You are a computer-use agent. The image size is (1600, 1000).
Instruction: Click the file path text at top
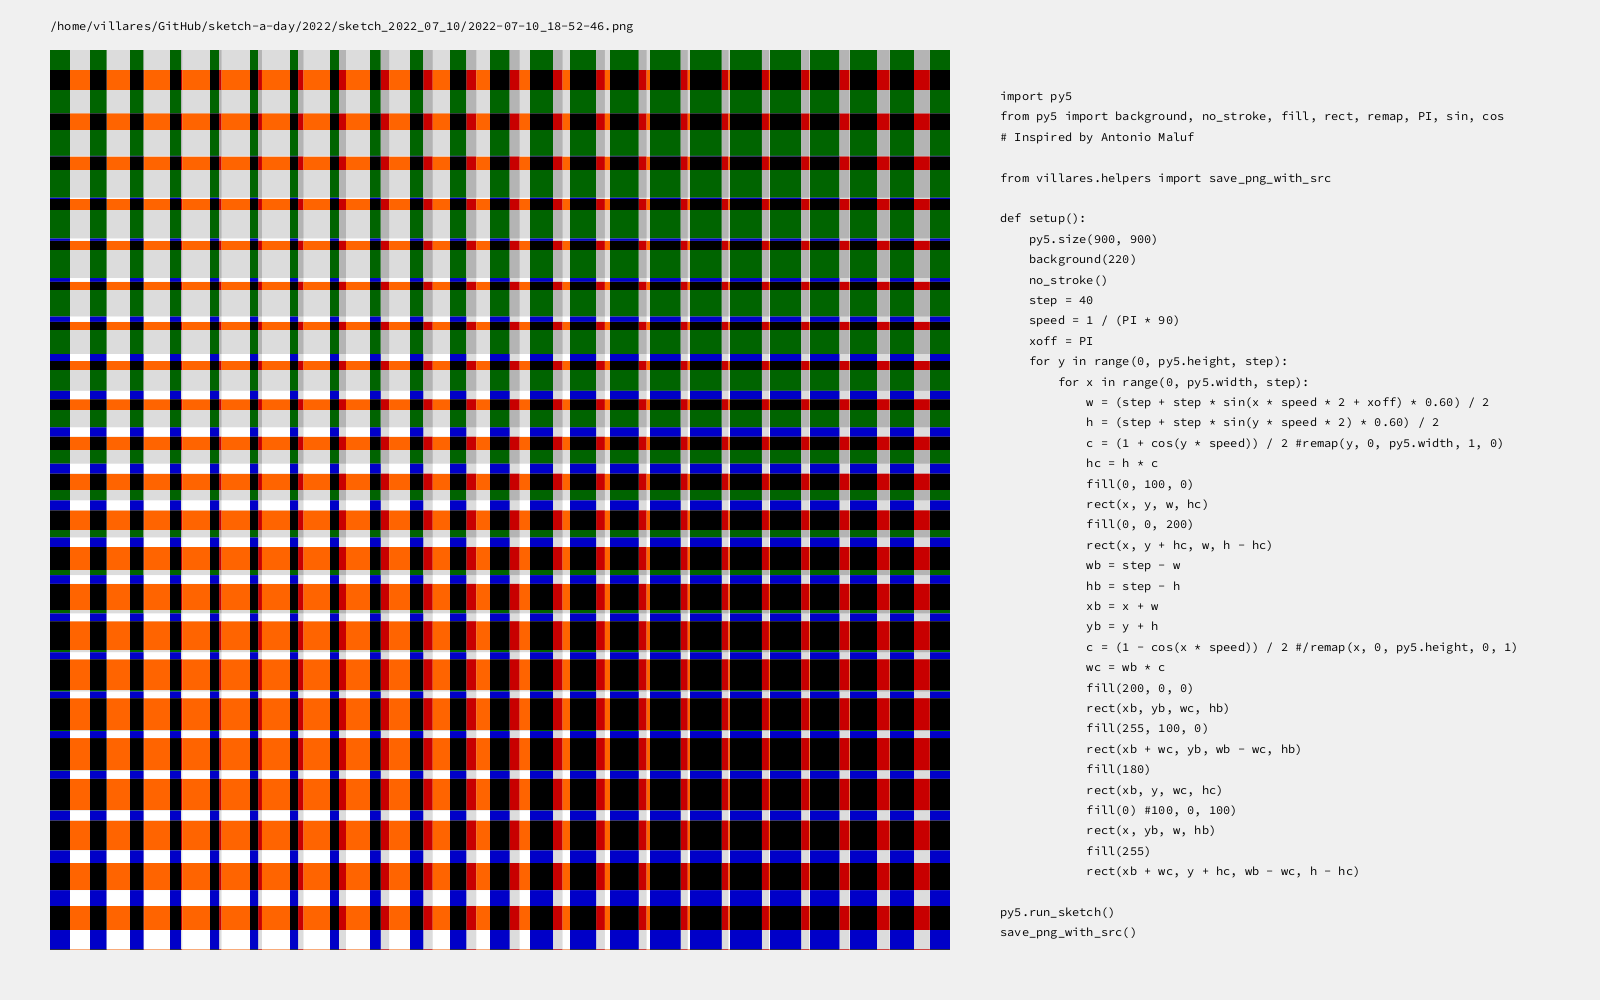(341, 26)
